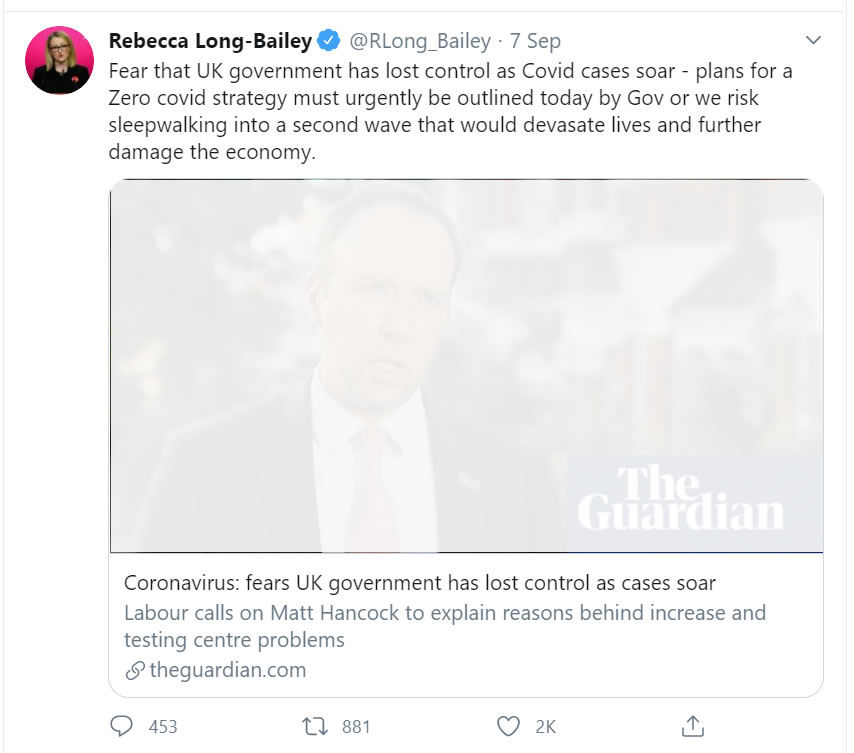The height and width of the screenshot is (753, 854).
Task: Click the Labour calls on Matt Hancock subtitle
Action: (x=444, y=625)
